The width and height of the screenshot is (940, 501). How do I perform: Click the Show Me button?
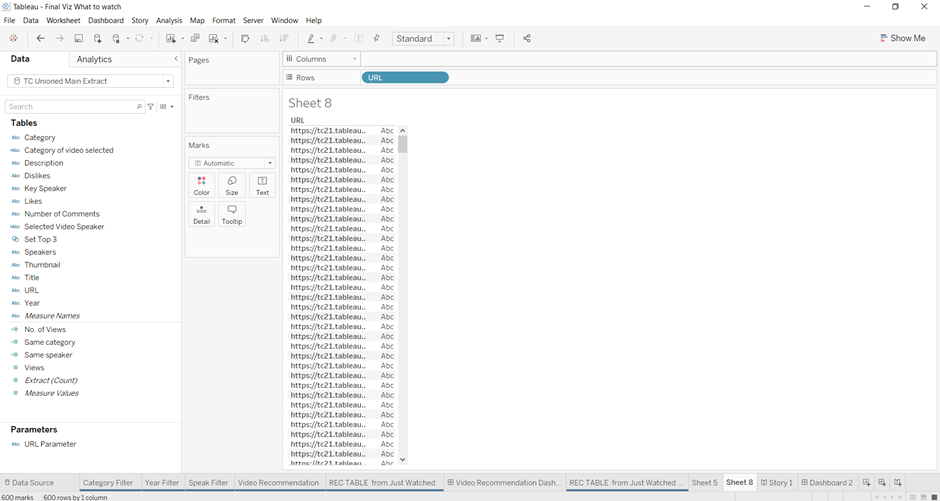(x=902, y=38)
